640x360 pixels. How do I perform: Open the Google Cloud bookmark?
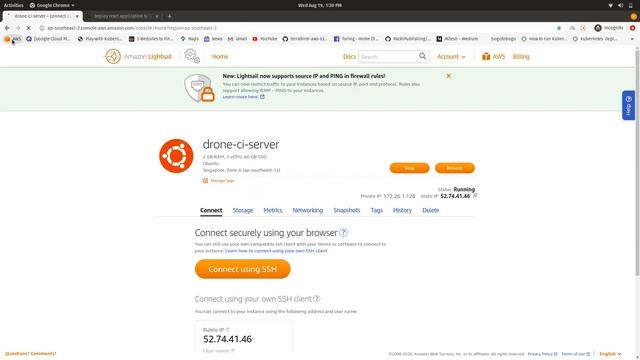pos(48,39)
